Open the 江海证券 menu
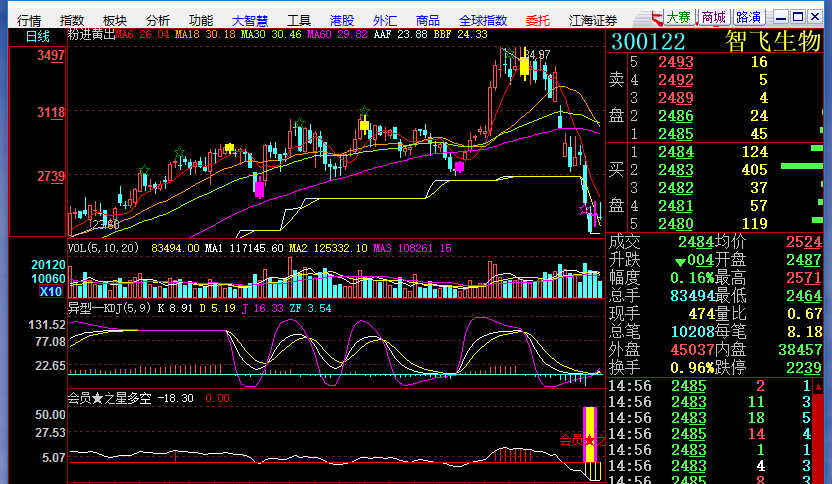This screenshot has height=484, width=832. coord(593,20)
